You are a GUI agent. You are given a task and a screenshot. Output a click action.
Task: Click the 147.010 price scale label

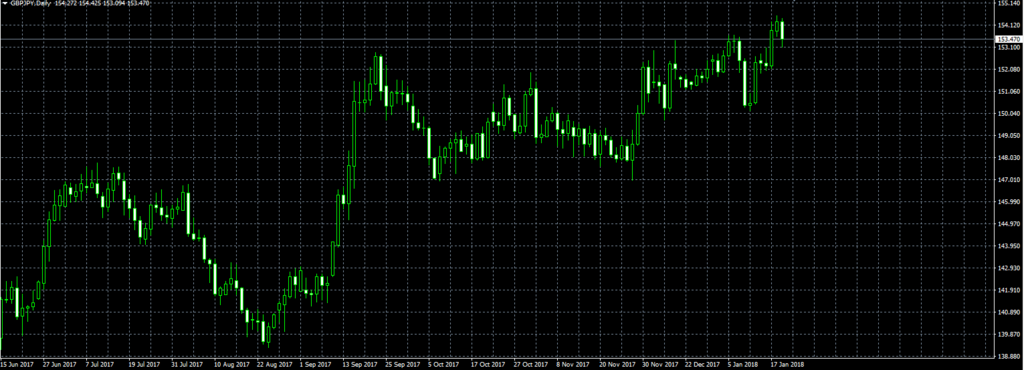coord(1009,179)
